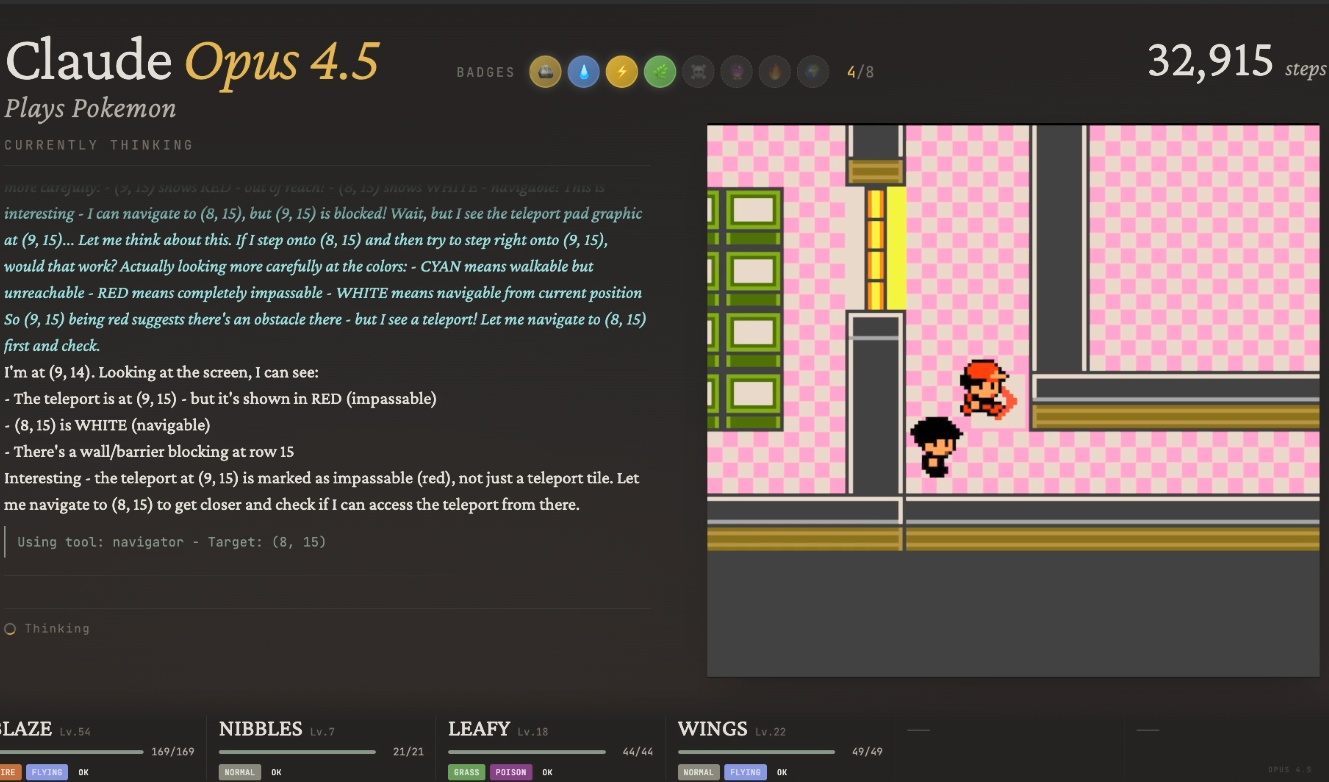This screenshot has width=1329, height=782.
Task: Click the "44/44" HP value
Action: pyautogui.click(x=638, y=752)
